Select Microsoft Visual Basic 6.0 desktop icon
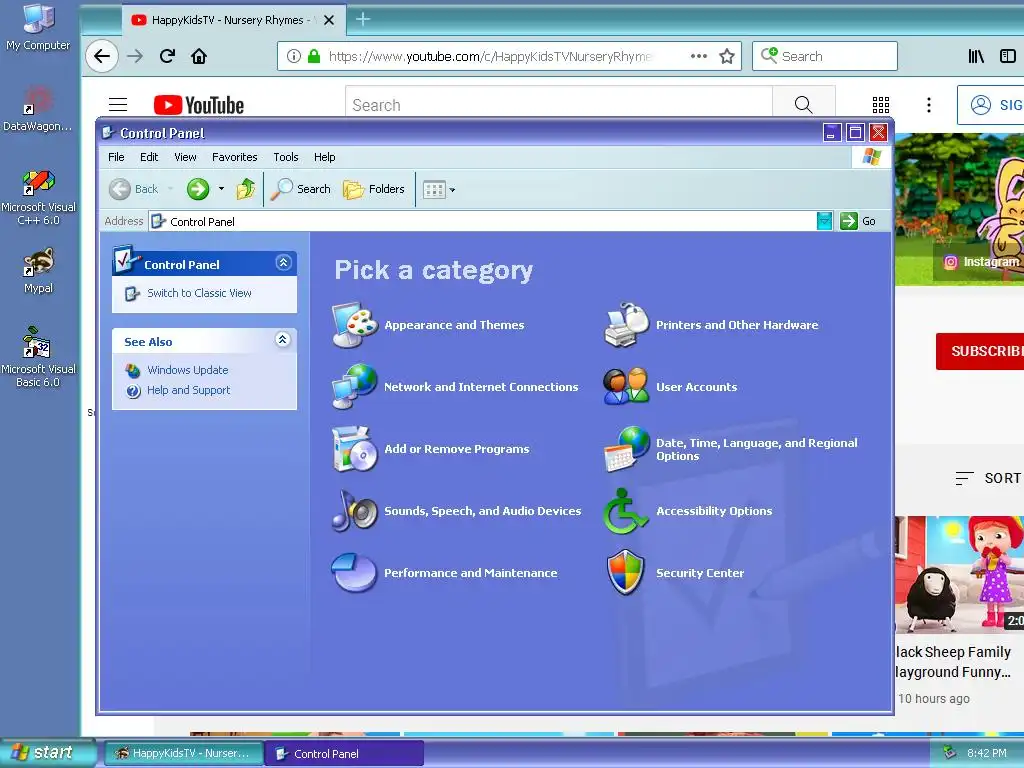Image resolution: width=1024 pixels, height=768 pixels. pyautogui.click(x=39, y=357)
